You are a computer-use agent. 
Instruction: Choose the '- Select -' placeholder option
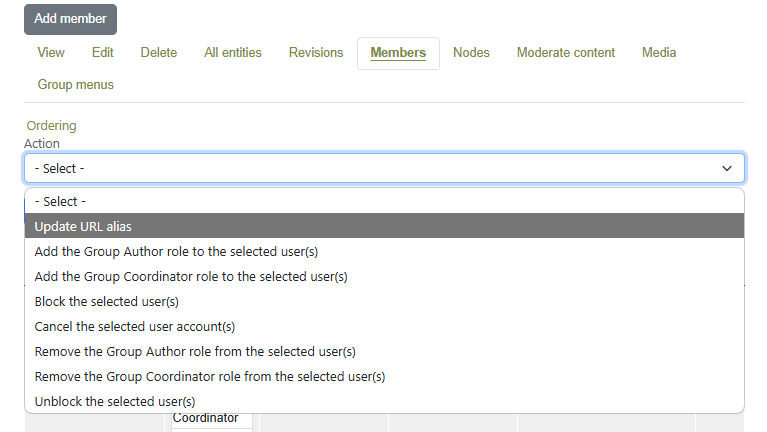pyautogui.click(x=60, y=201)
